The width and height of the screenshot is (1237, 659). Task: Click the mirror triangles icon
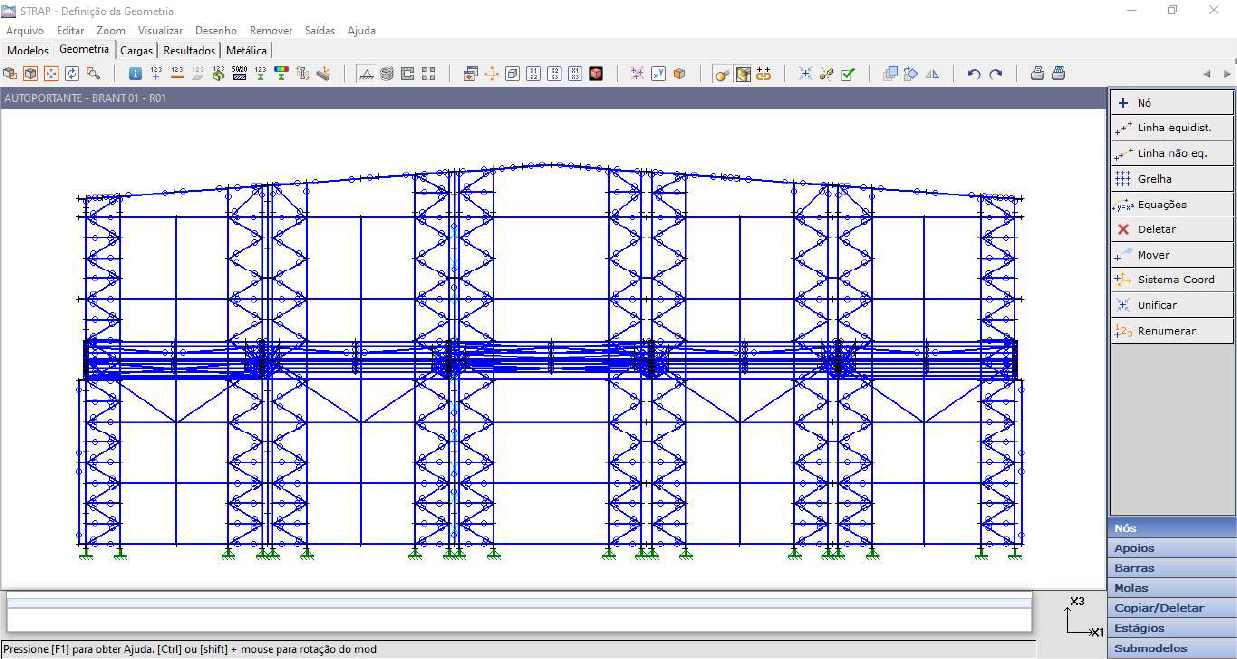932,73
